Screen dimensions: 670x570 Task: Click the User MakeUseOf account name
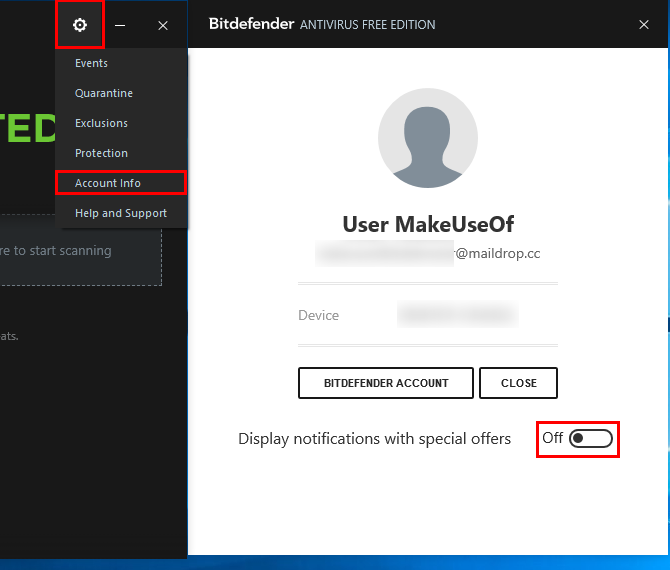pyautogui.click(x=428, y=224)
